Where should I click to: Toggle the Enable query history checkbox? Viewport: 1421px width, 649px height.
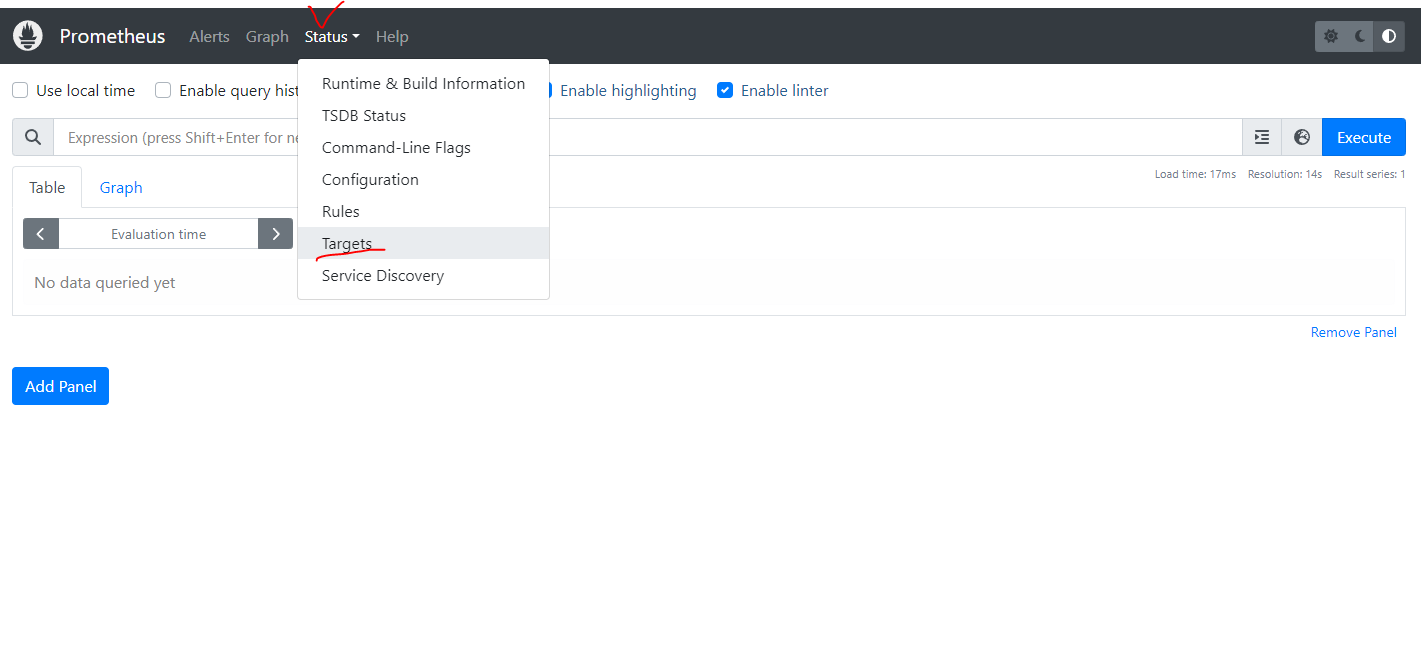163,90
